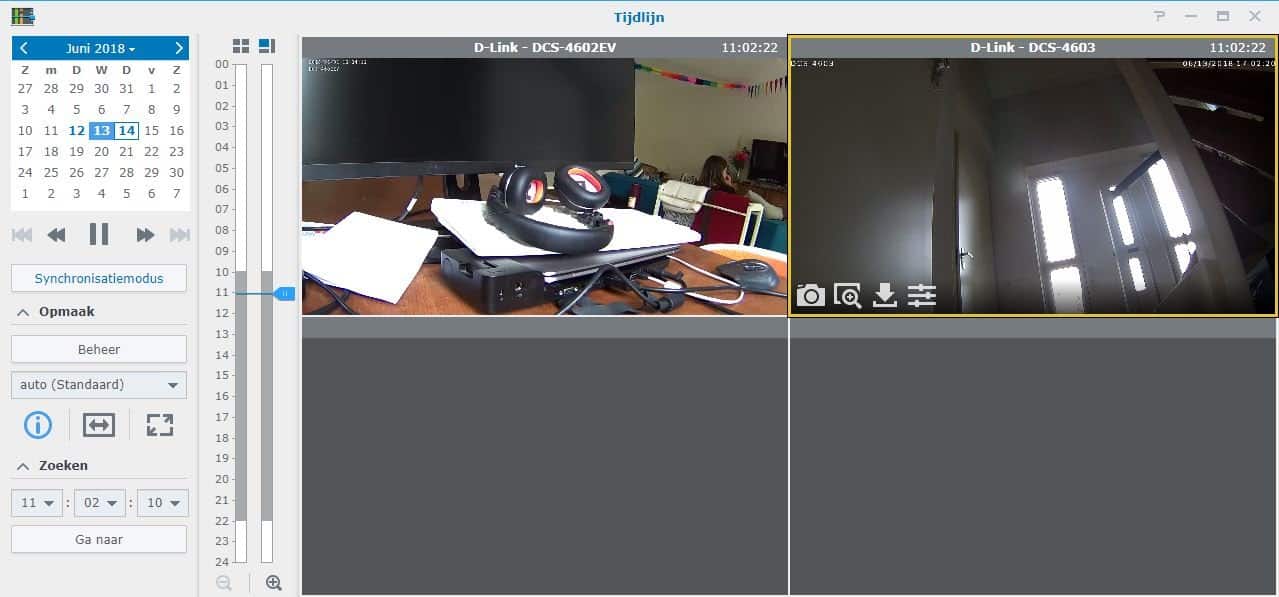Select the D-Link DCS-4602EV camera view
This screenshot has height=597, width=1279.
coord(545,186)
